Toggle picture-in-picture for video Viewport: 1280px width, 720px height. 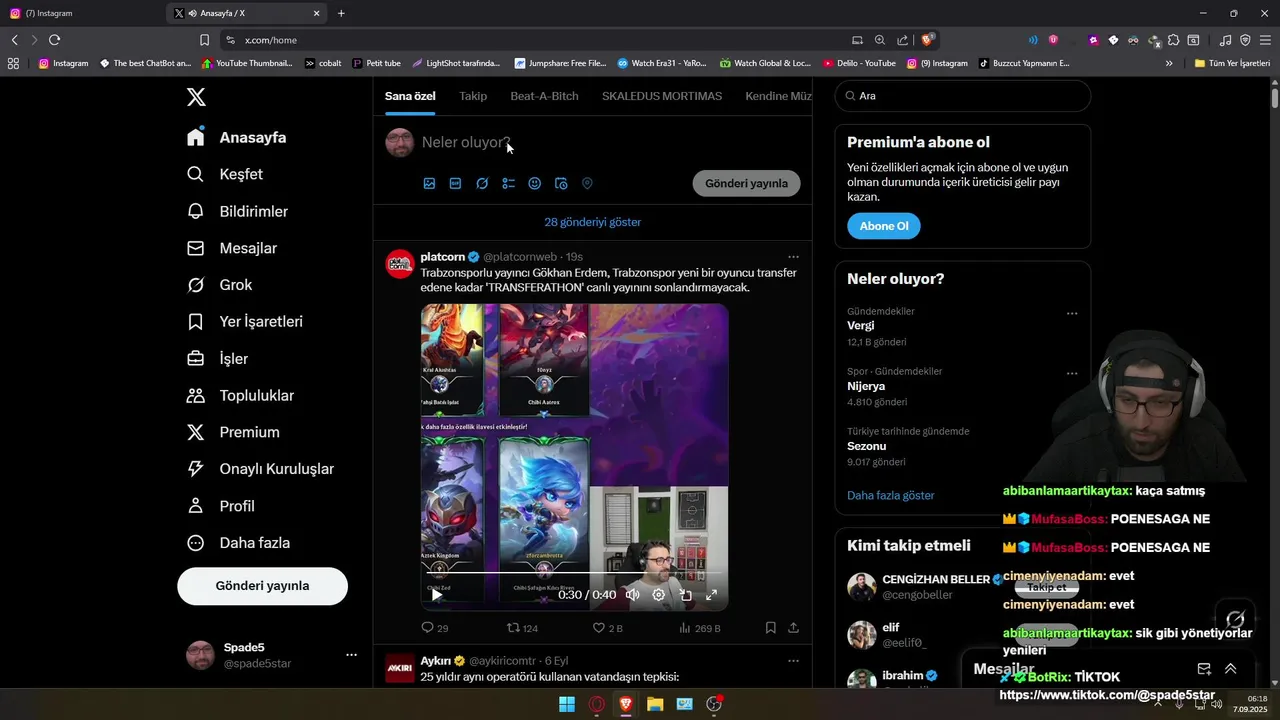pyautogui.click(x=686, y=594)
